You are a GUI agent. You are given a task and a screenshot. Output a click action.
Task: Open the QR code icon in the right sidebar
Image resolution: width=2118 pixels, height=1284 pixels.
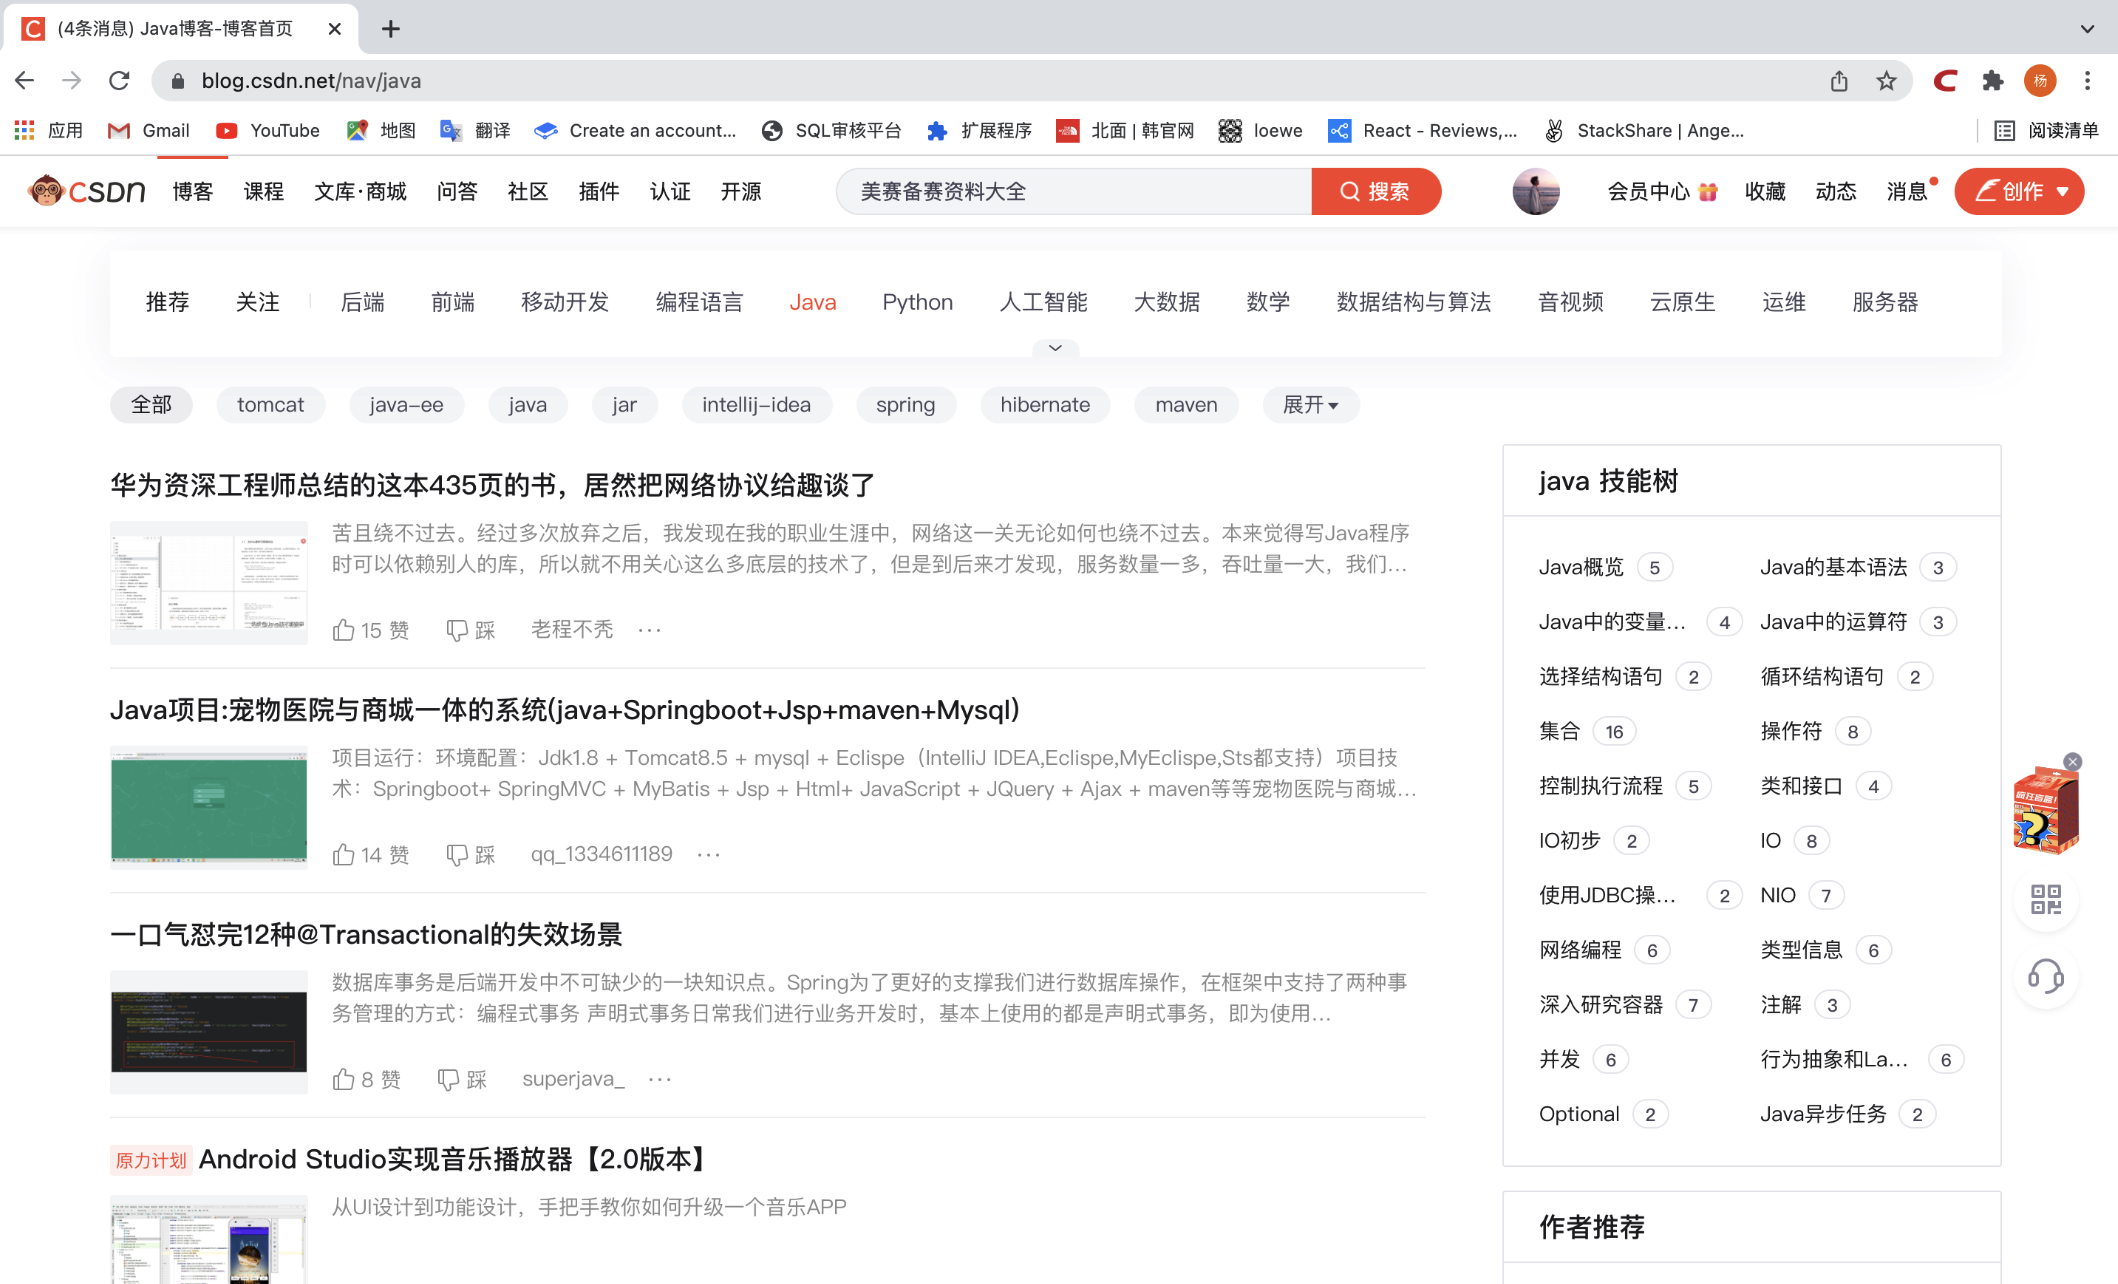(x=2045, y=899)
